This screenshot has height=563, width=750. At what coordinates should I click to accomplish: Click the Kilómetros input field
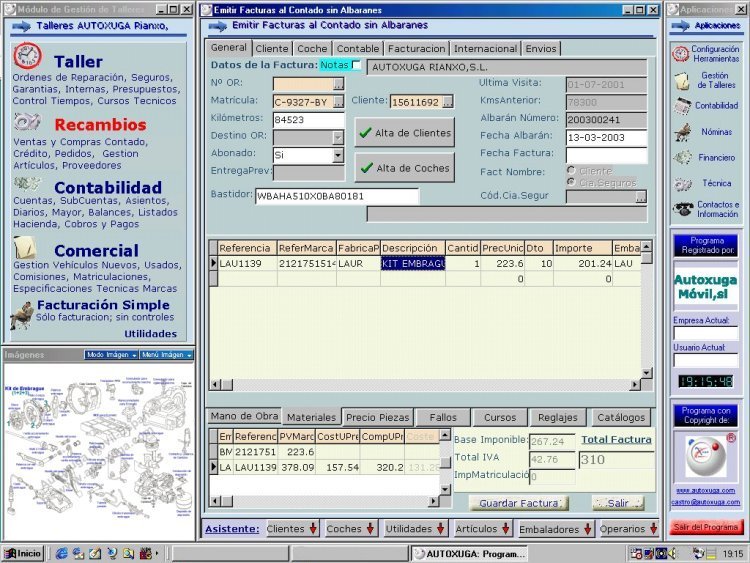309,120
